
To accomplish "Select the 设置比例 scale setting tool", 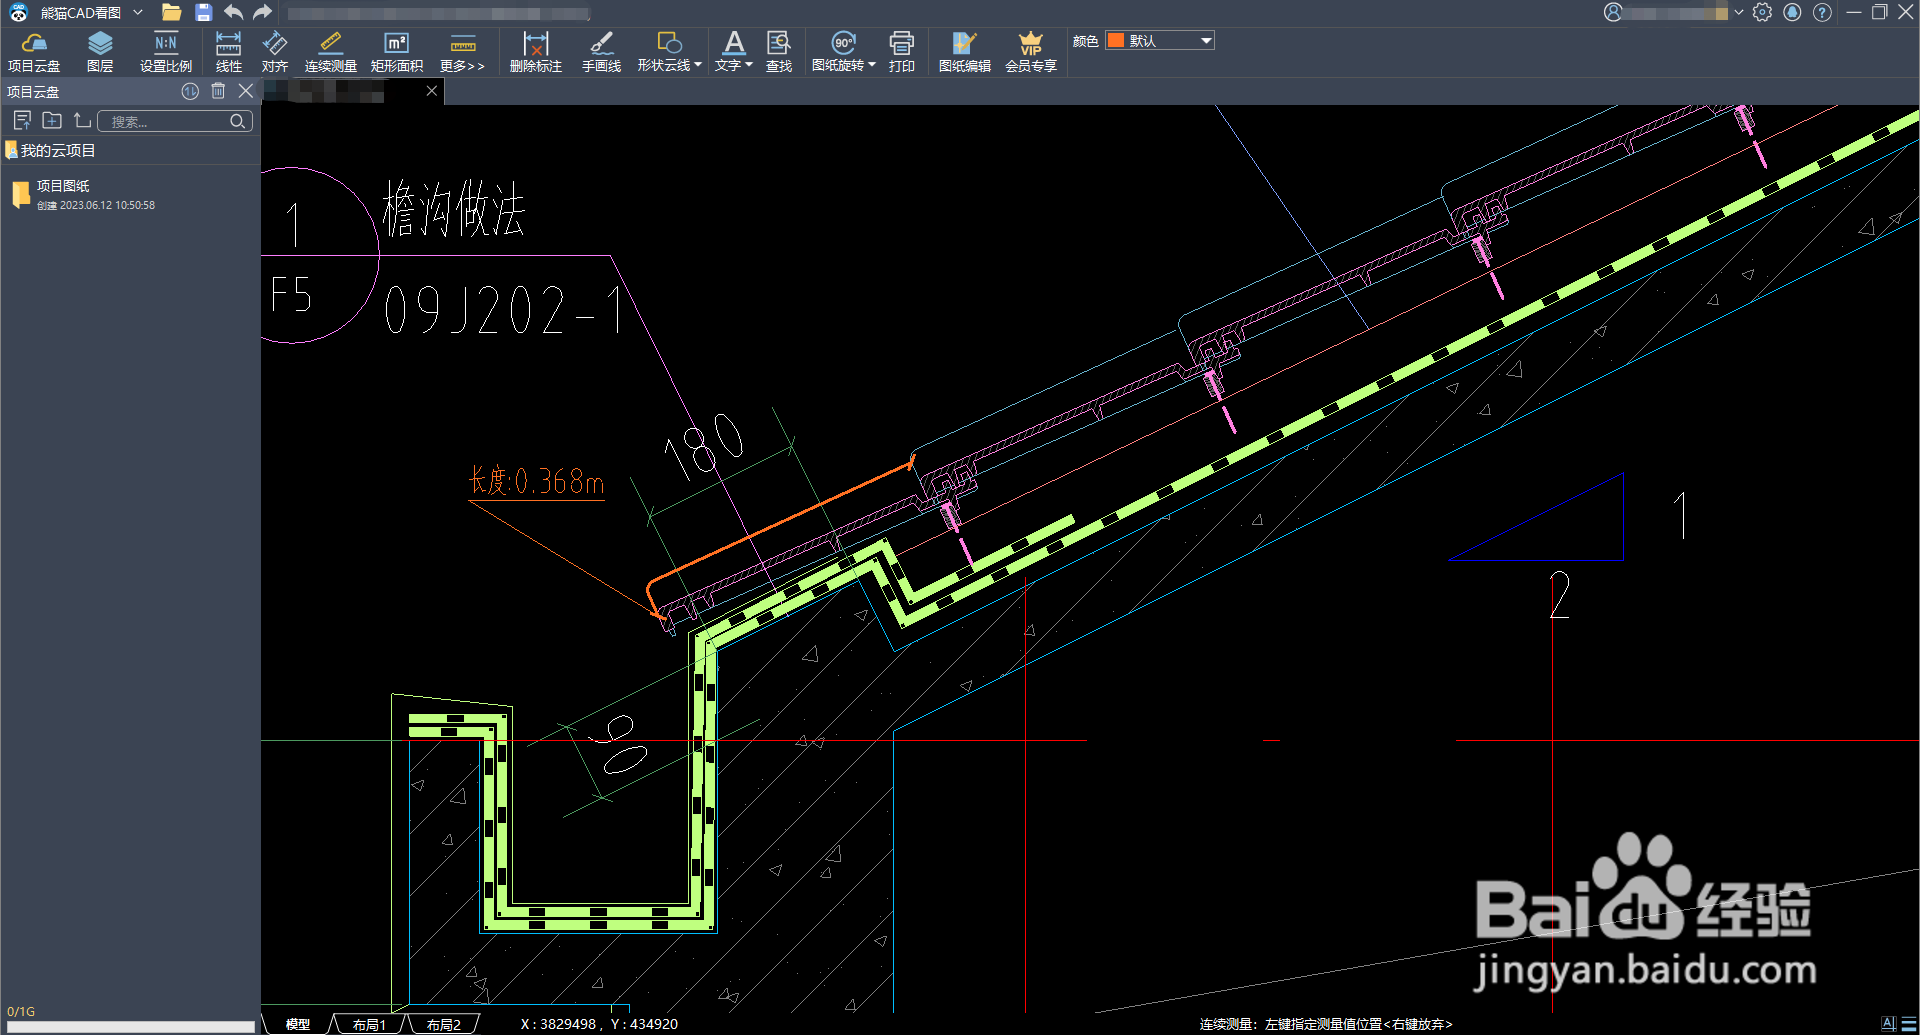I will coord(166,52).
